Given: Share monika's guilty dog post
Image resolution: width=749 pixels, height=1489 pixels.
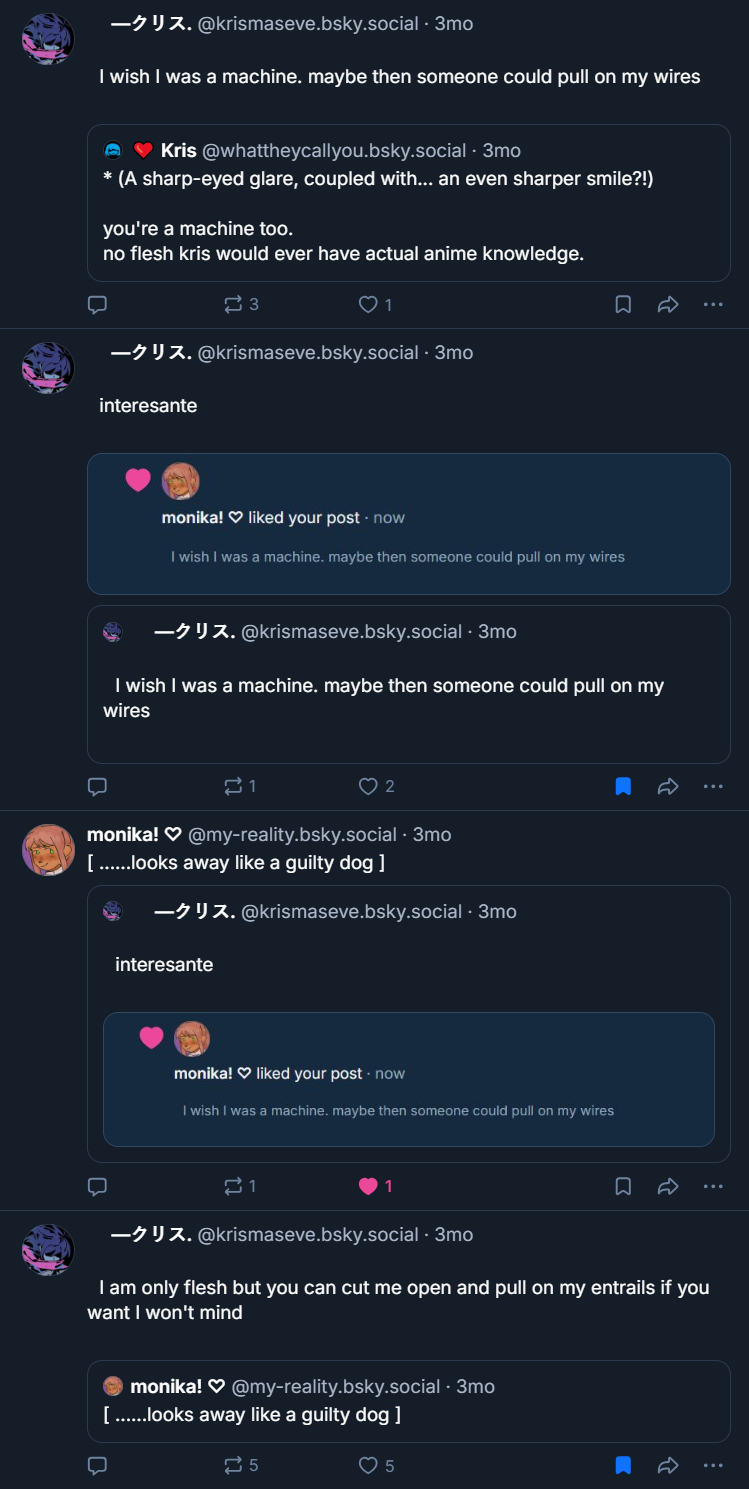Looking at the screenshot, I should pos(668,1186).
